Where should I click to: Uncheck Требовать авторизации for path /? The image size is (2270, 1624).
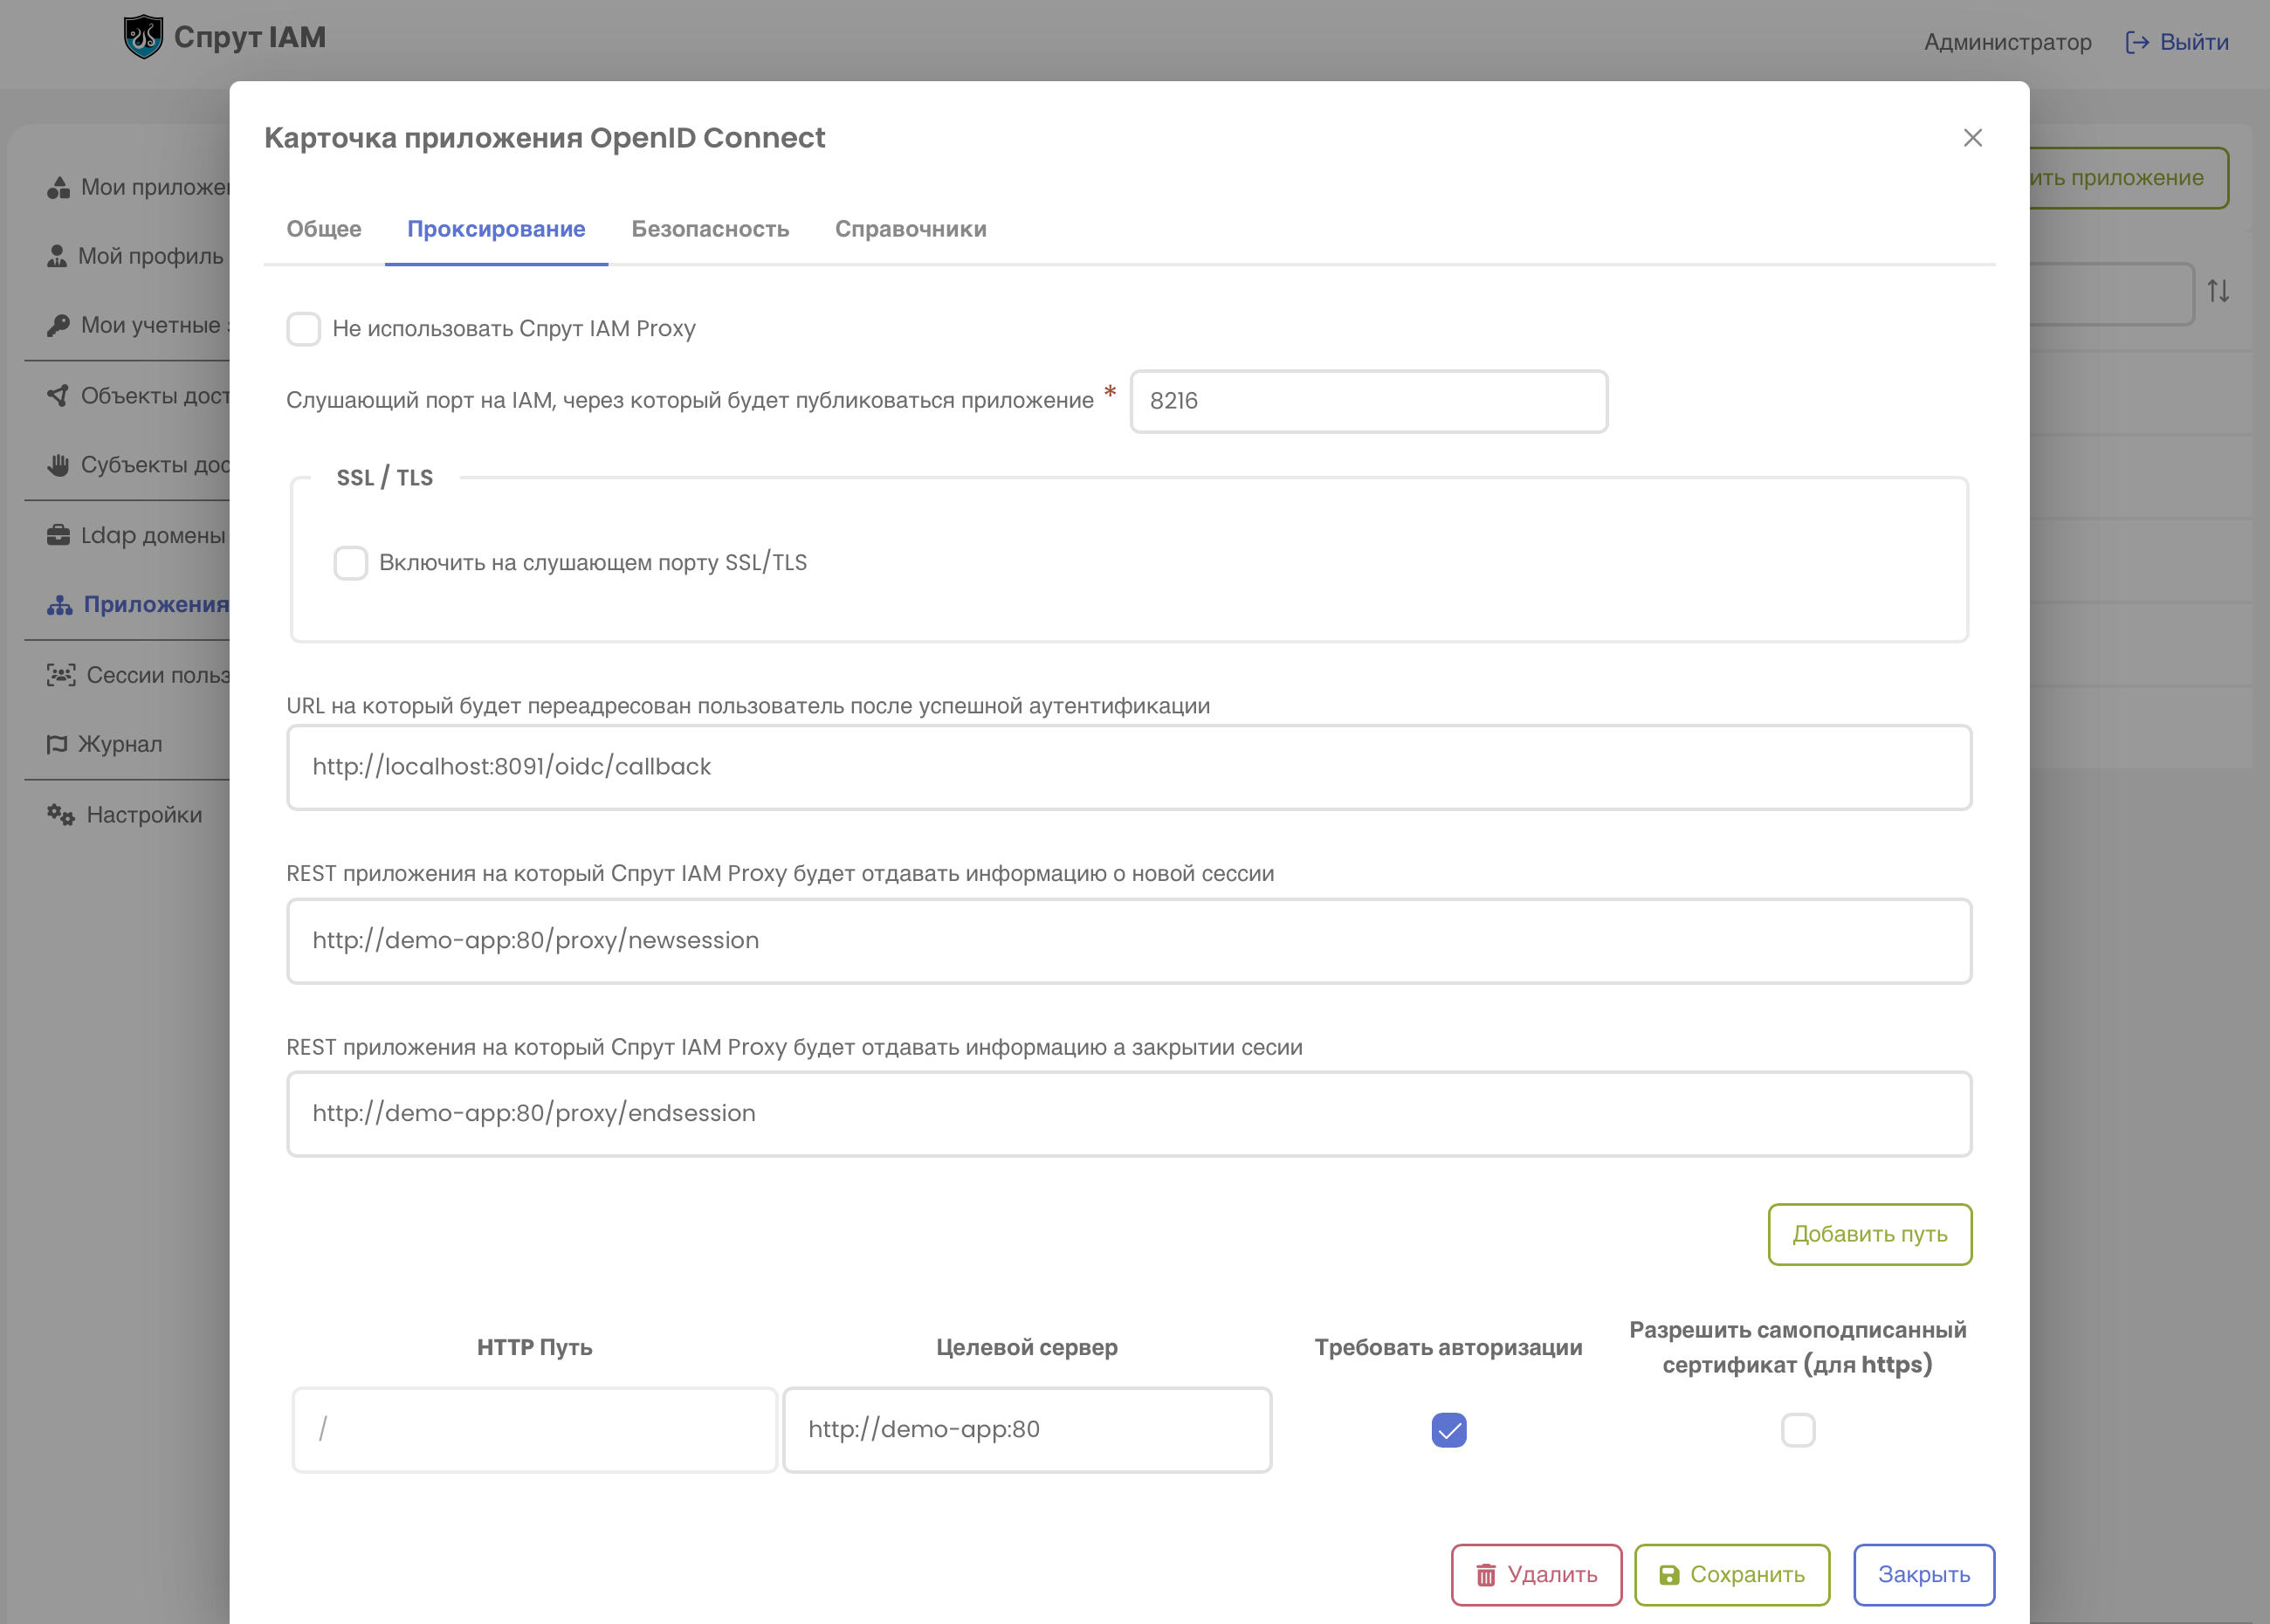1449,1430
